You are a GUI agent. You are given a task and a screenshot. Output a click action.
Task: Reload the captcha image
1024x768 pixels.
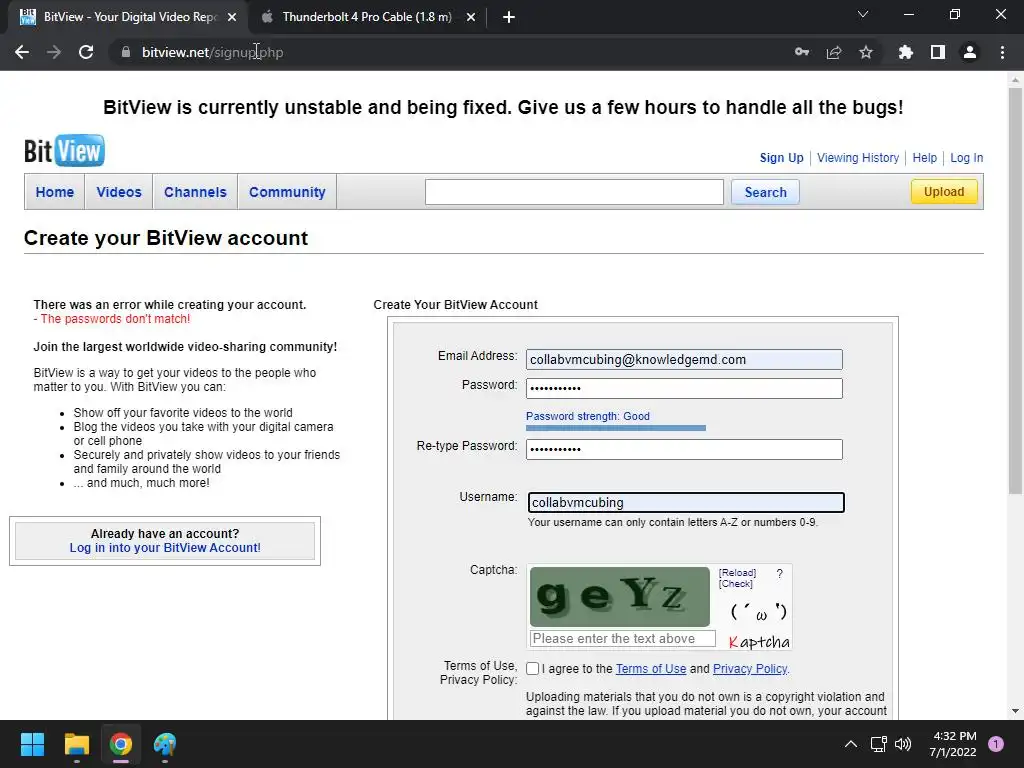[x=737, y=573]
